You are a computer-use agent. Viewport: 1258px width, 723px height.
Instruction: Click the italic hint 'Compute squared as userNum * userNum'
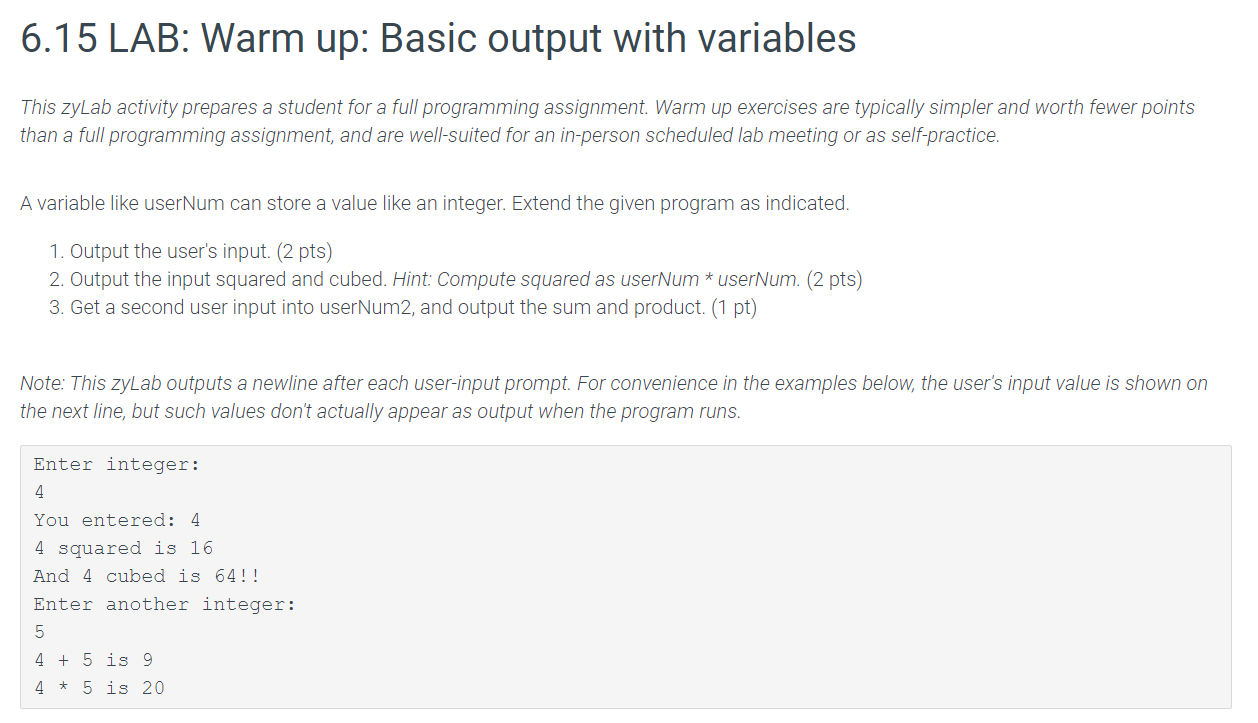tap(597, 280)
